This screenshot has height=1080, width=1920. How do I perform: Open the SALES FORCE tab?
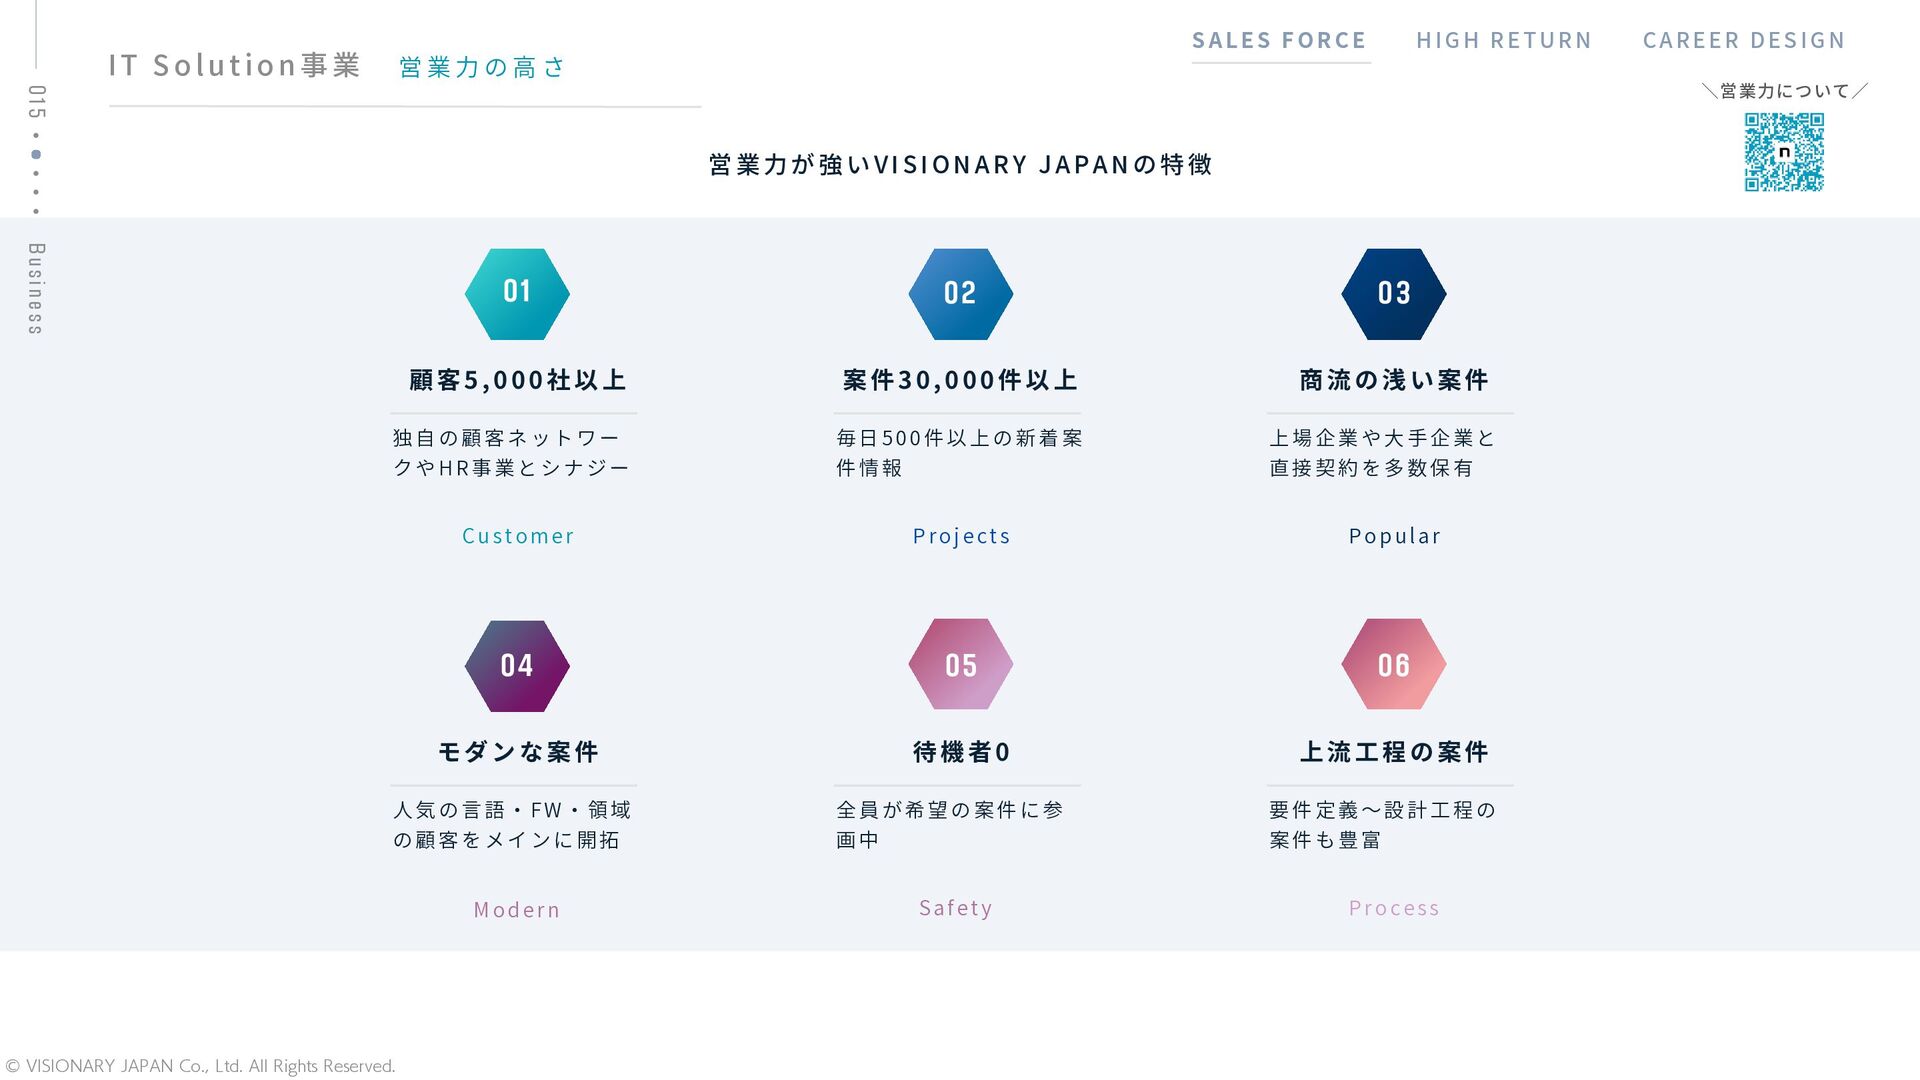point(1279,41)
